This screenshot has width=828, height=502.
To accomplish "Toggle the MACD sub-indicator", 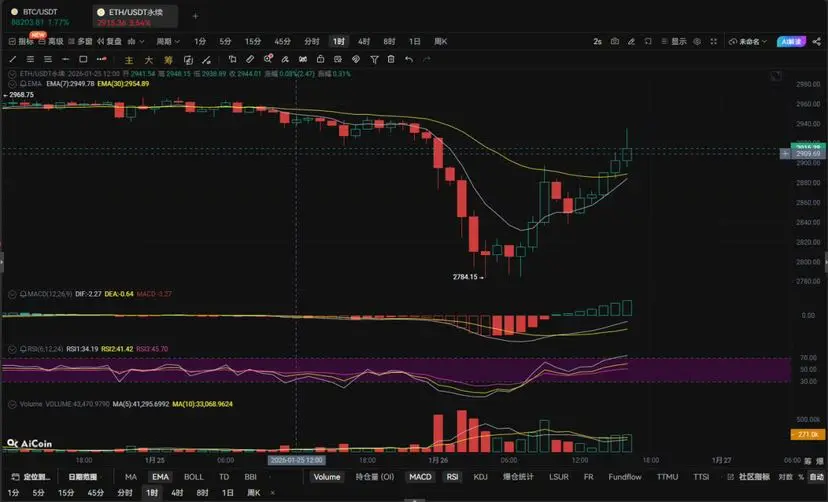I will (x=420, y=477).
